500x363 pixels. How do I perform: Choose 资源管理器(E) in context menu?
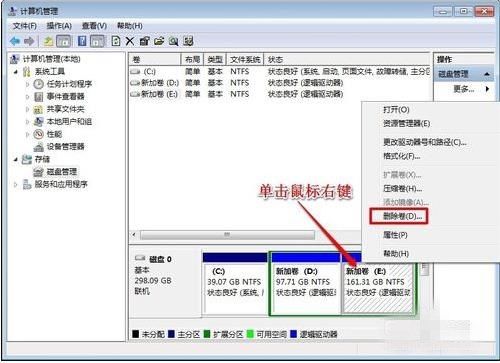pyautogui.click(x=407, y=124)
